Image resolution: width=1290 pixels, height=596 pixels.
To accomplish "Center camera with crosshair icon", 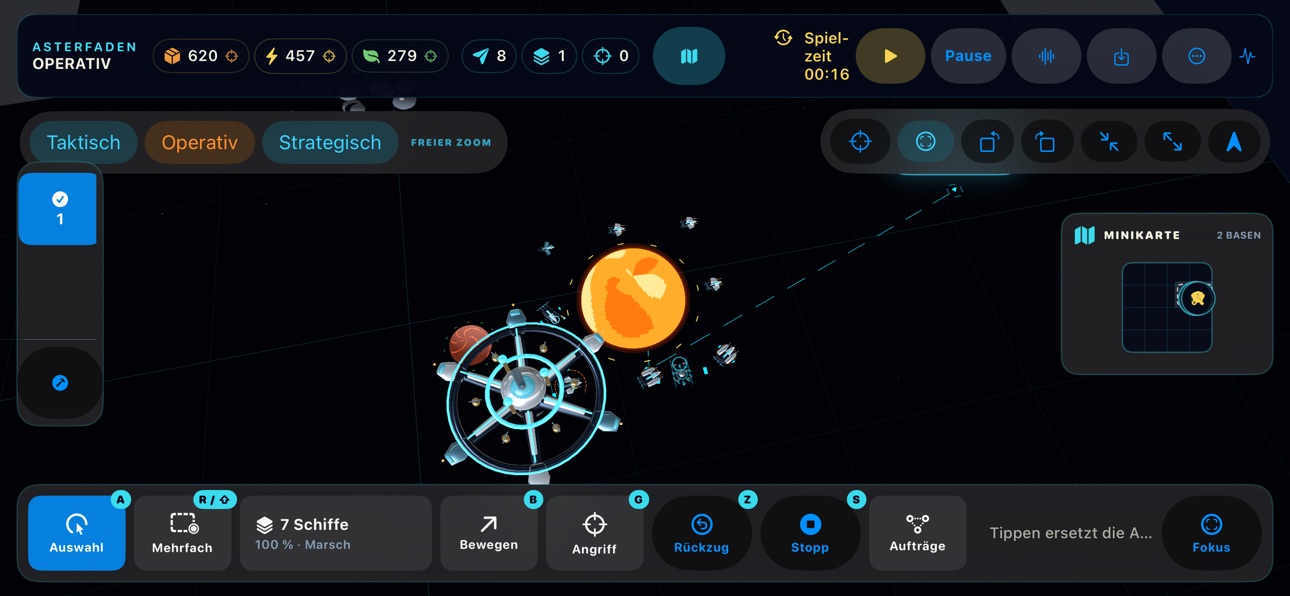I will (860, 142).
